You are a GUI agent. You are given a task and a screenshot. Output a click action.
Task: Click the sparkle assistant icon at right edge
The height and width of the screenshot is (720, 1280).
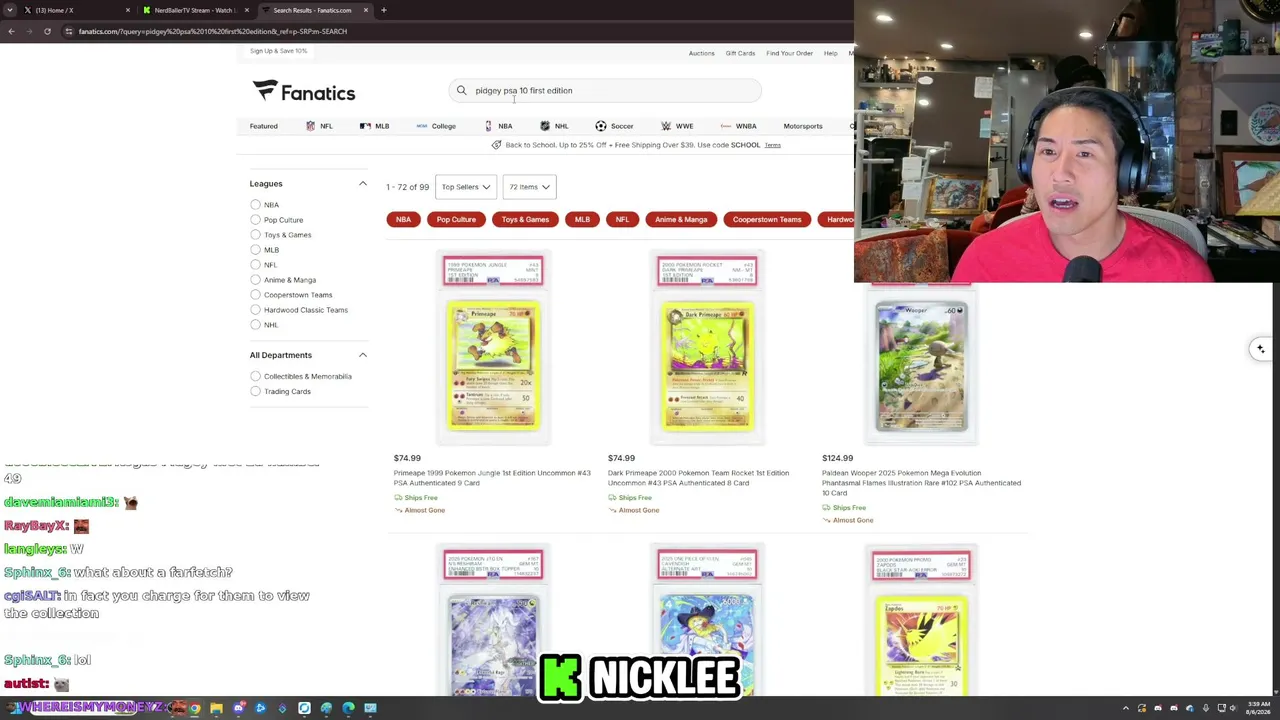1260,349
